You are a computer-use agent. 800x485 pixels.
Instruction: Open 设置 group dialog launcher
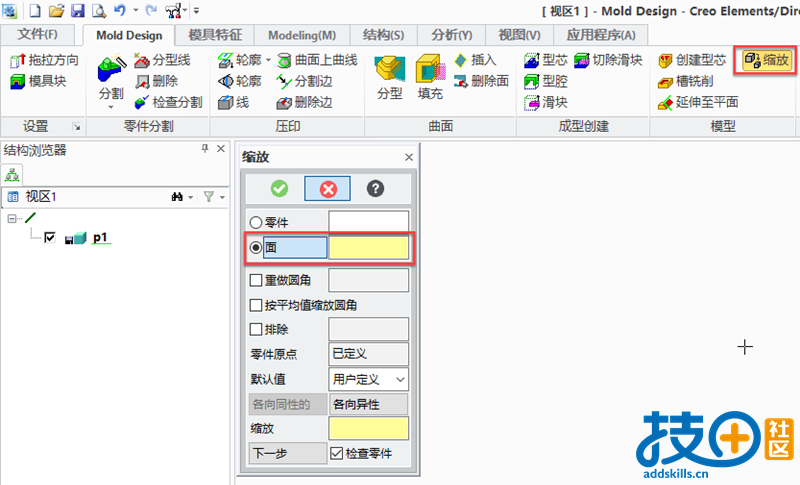(77, 127)
